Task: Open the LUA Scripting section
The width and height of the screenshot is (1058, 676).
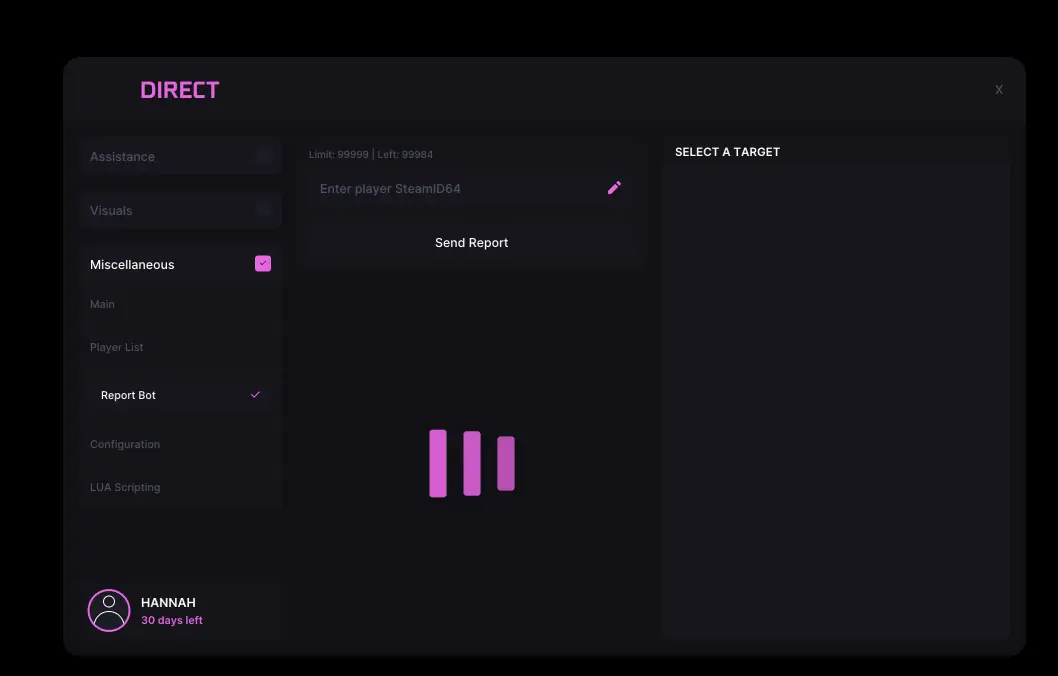Action: (x=125, y=487)
